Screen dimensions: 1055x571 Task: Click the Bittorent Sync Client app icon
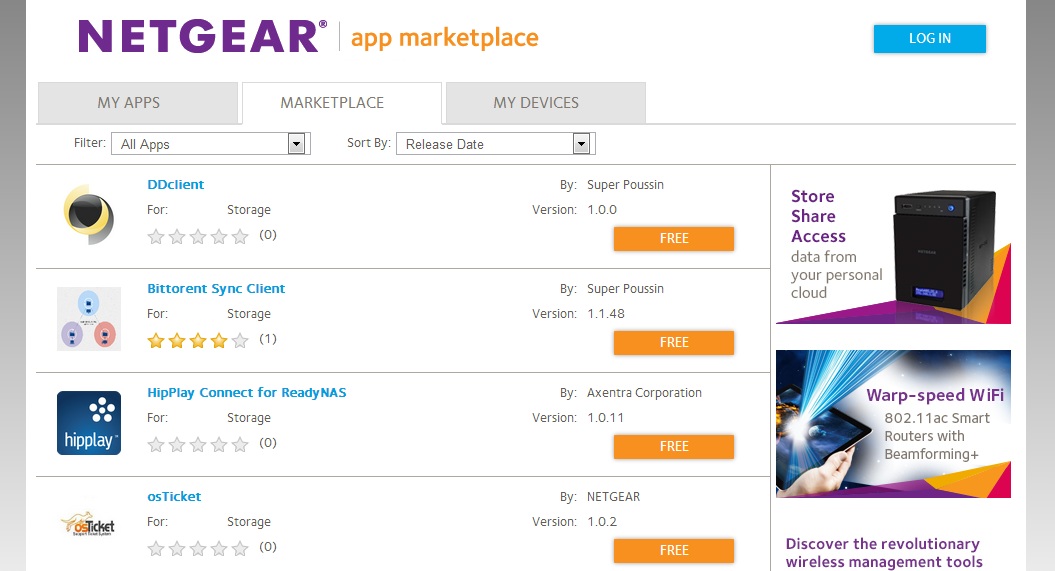(89, 319)
